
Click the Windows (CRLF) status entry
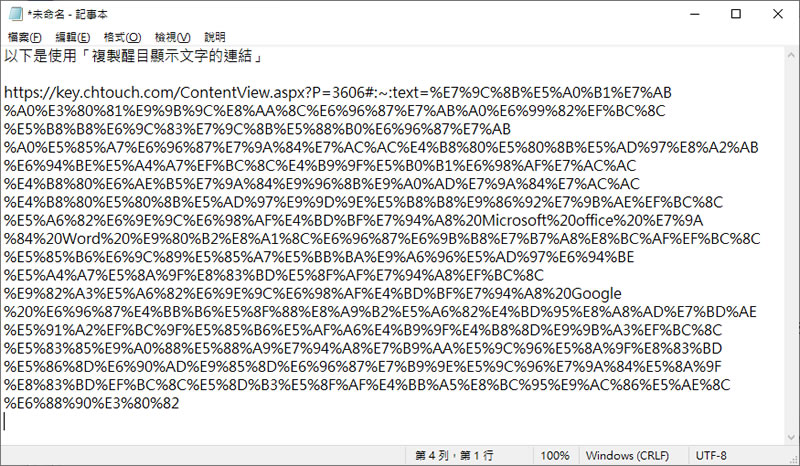click(x=627, y=455)
